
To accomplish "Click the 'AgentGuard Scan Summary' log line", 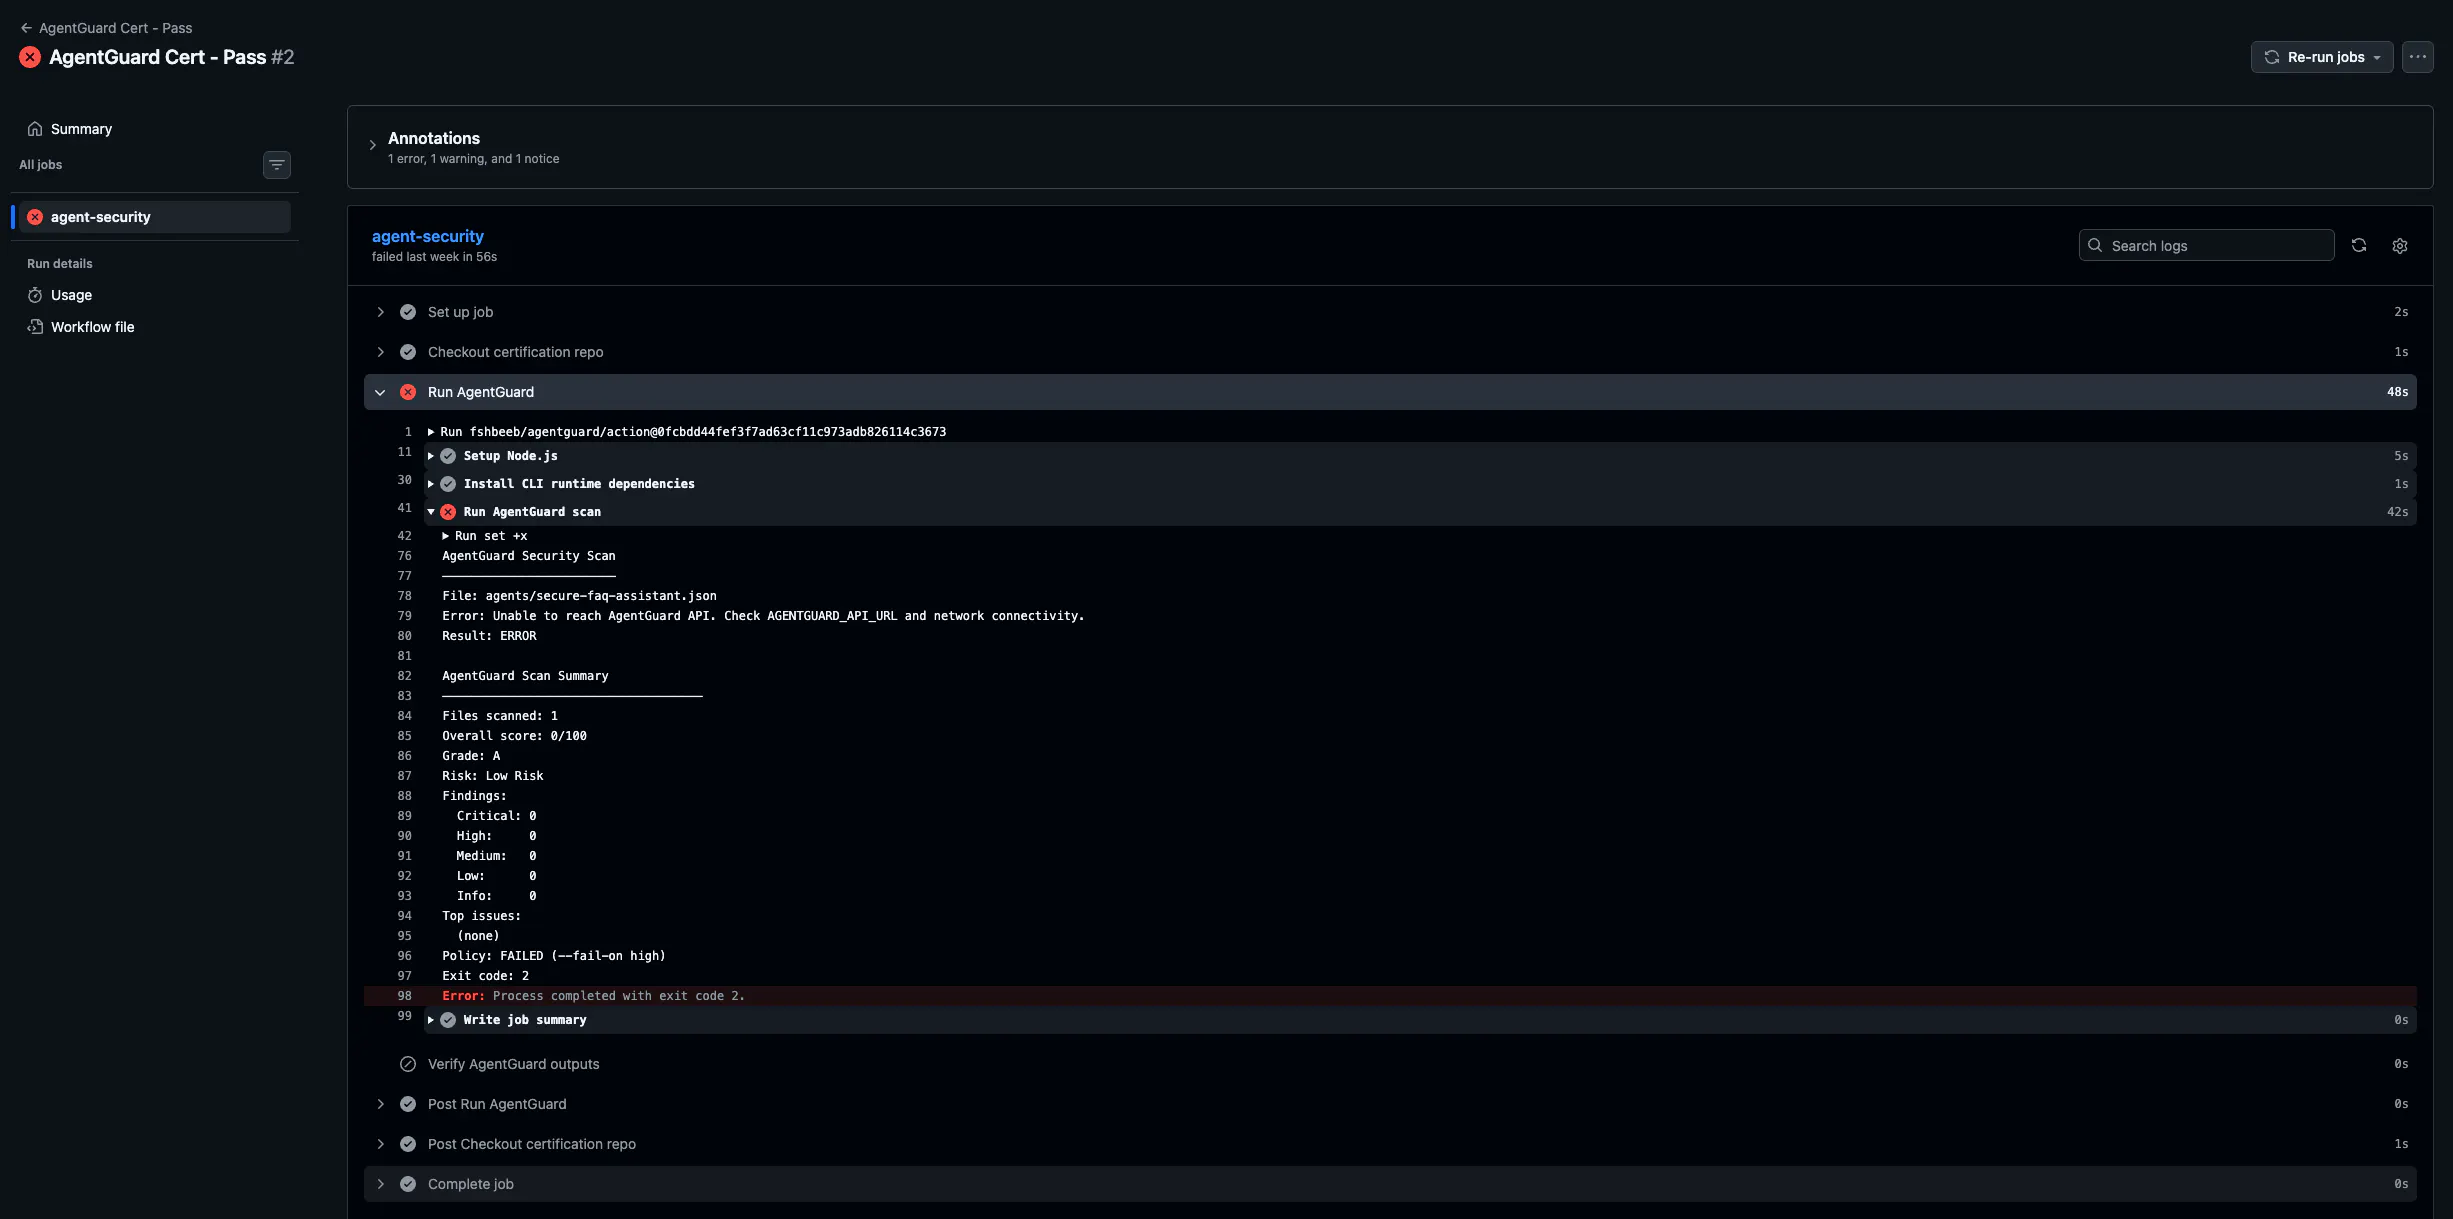I will click(x=525, y=676).
